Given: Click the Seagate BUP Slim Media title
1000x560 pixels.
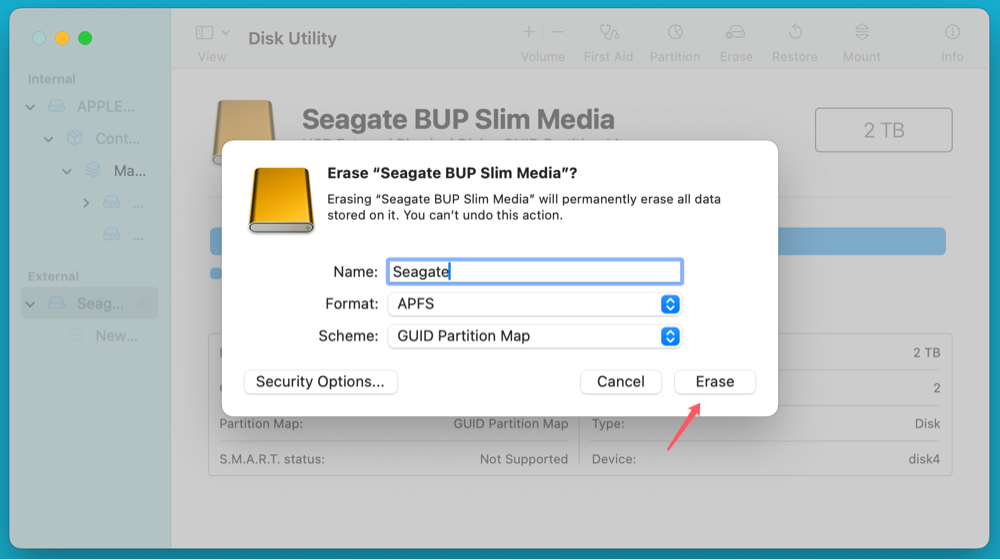Looking at the screenshot, I should 458,119.
